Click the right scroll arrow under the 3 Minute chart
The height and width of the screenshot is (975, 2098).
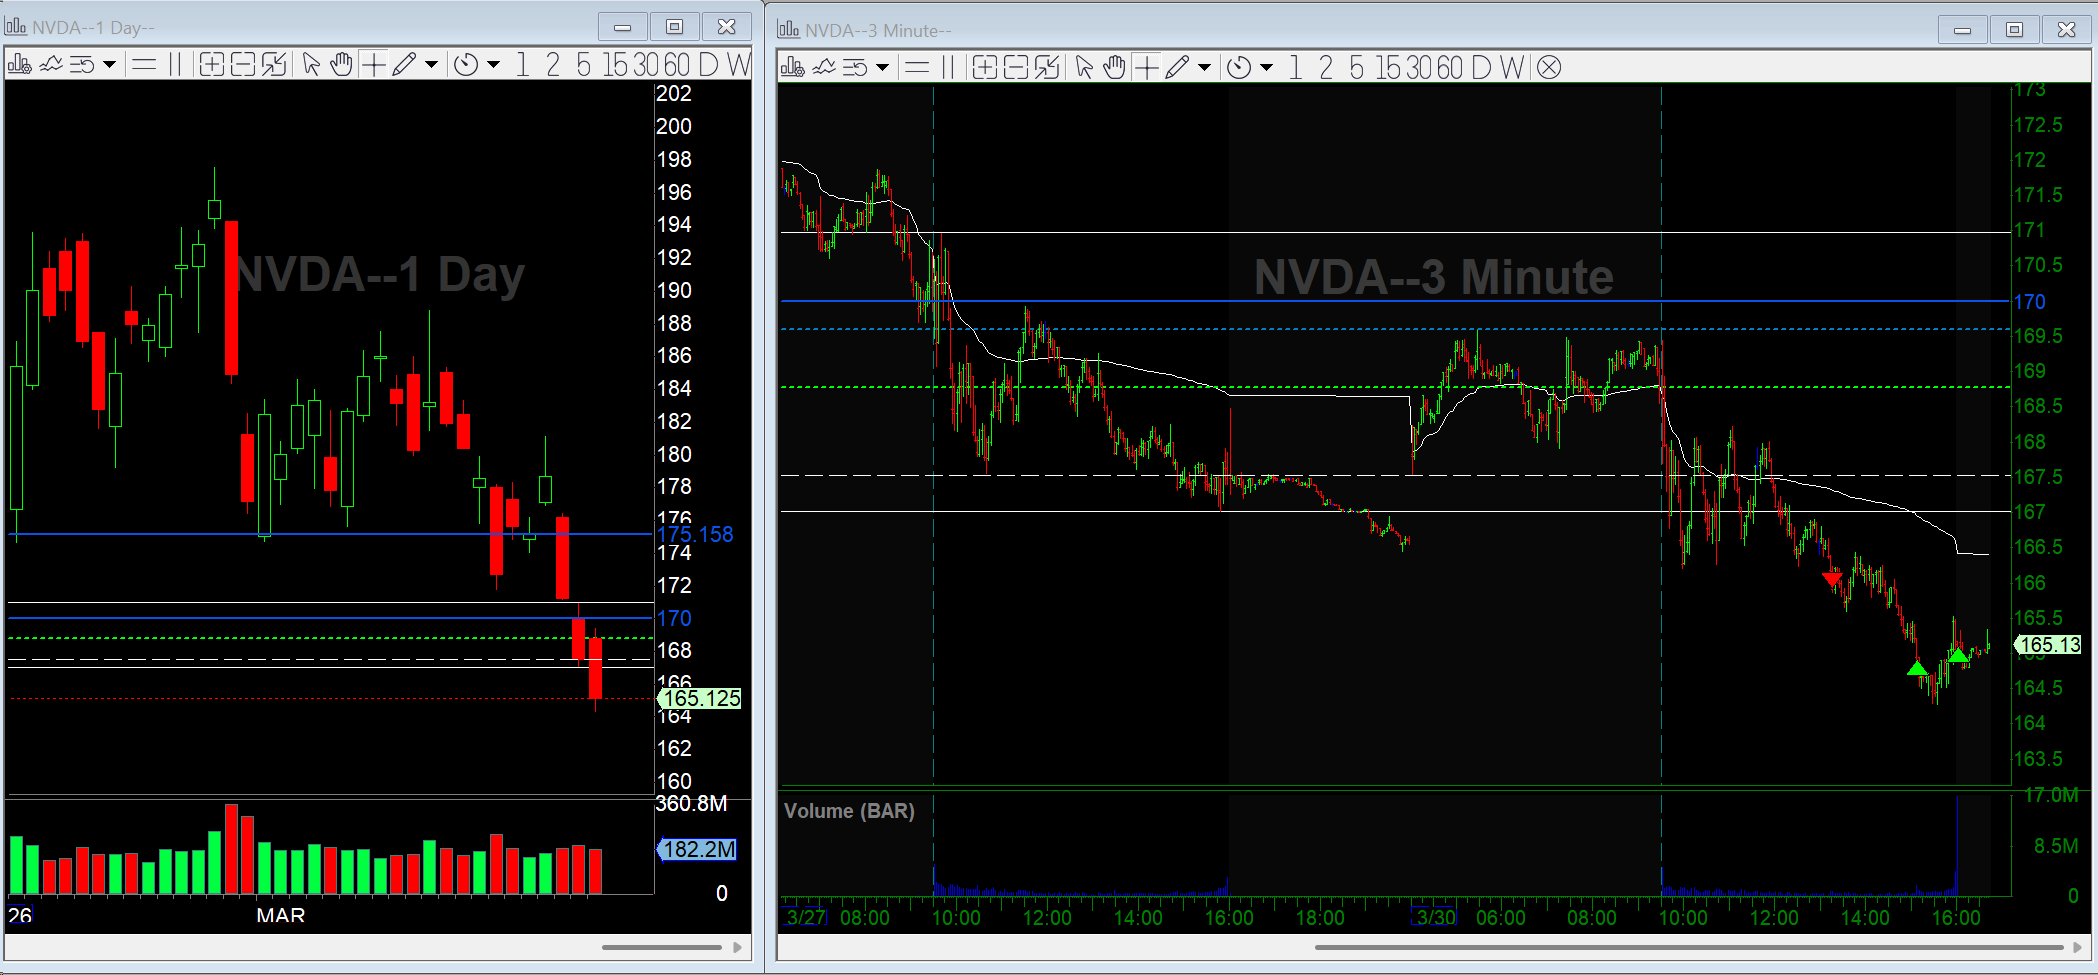(x=2078, y=947)
